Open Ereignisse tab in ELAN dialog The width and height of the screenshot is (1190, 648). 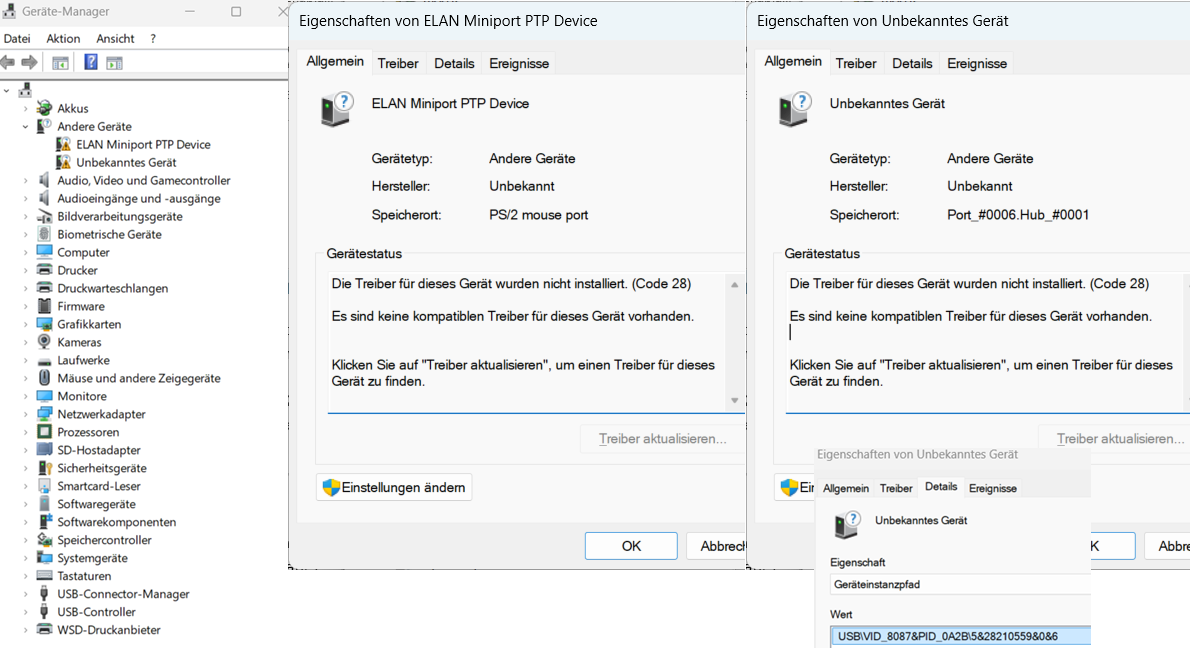(519, 64)
